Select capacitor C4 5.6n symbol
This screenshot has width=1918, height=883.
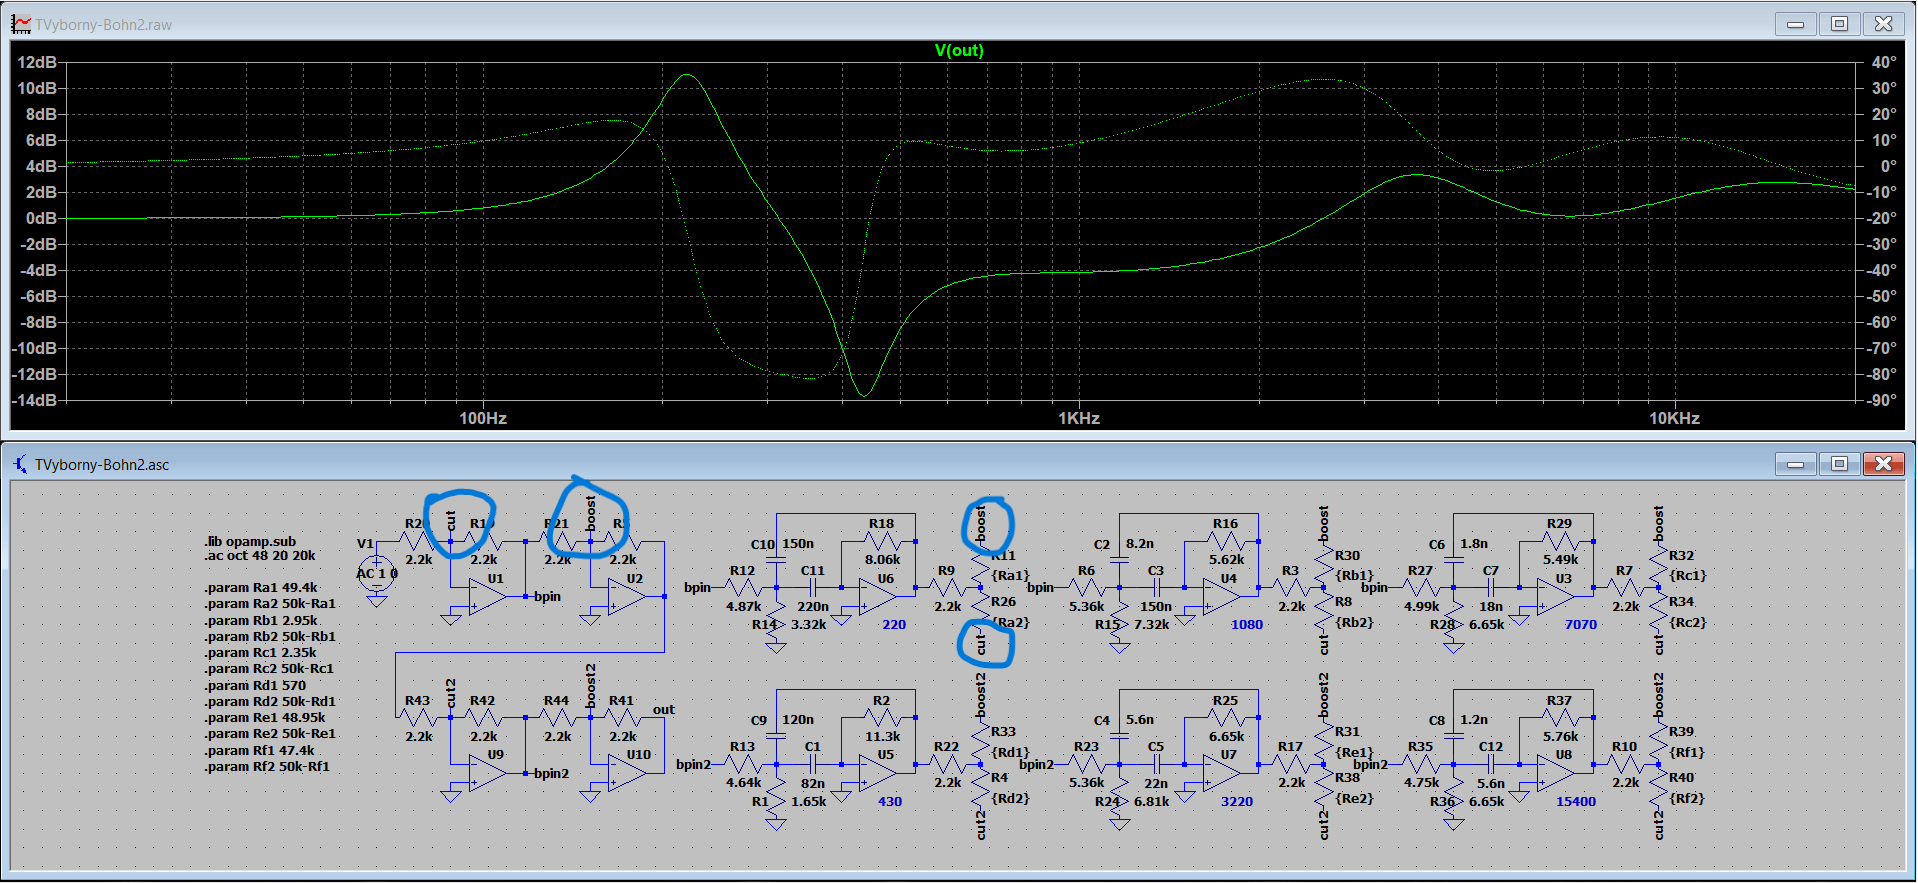1120,737
